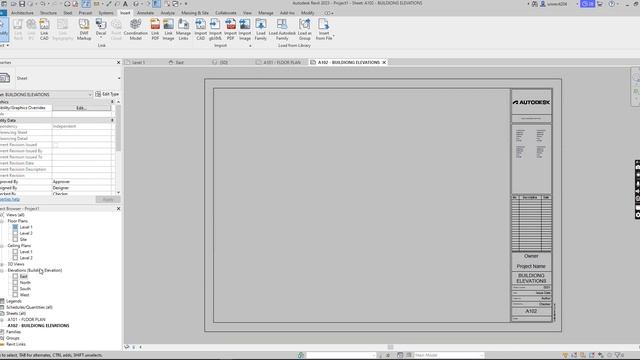Click the Point Cloud icon
This screenshot has width=640, height=360.
(116, 29)
